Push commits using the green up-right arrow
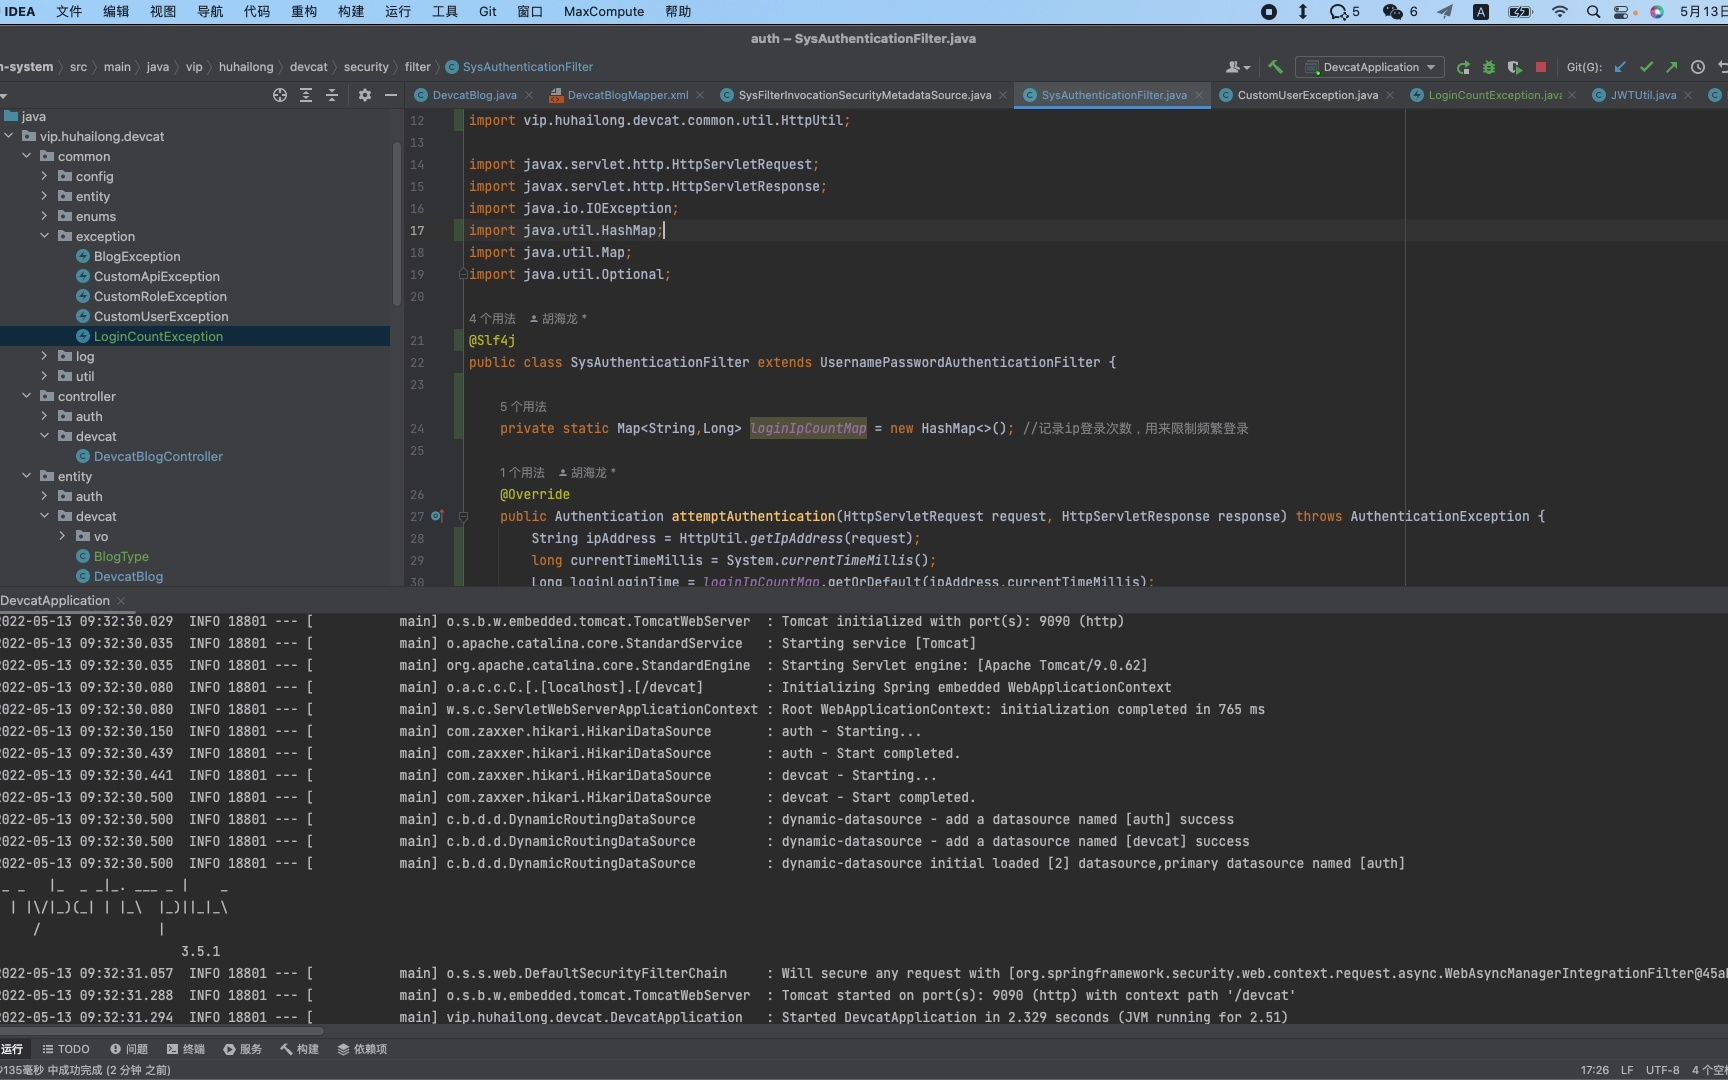Viewport: 1728px width, 1080px height. tap(1672, 67)
